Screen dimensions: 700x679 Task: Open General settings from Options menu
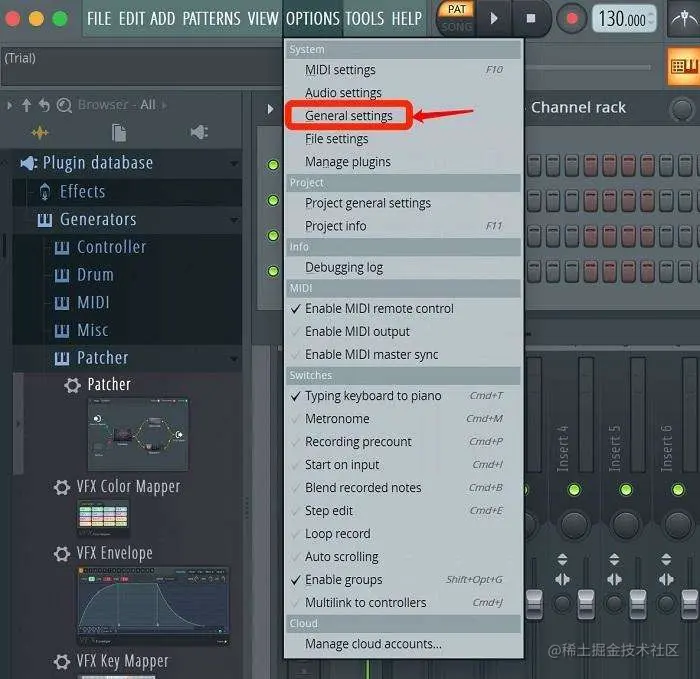pos(349,116)
